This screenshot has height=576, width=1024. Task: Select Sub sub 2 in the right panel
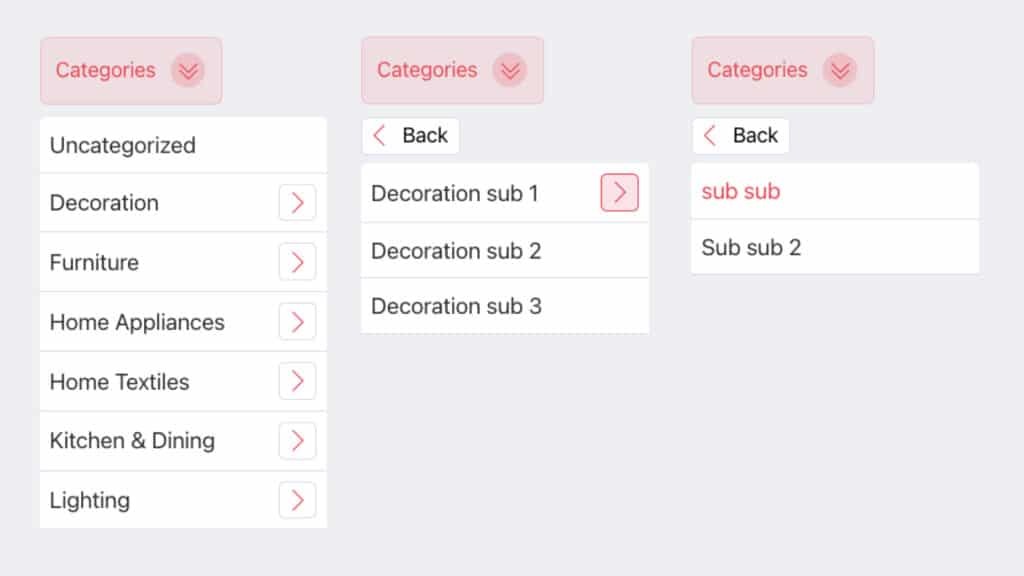[752, 247]
